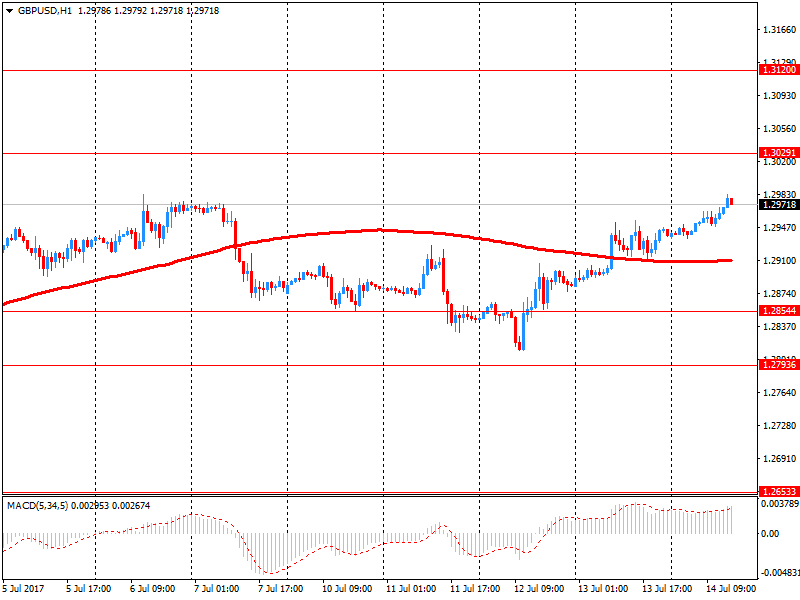Viewport: 800px width, 600px height.
Task: Click the 1.29470 price scale value
Action: click(779, 228)
